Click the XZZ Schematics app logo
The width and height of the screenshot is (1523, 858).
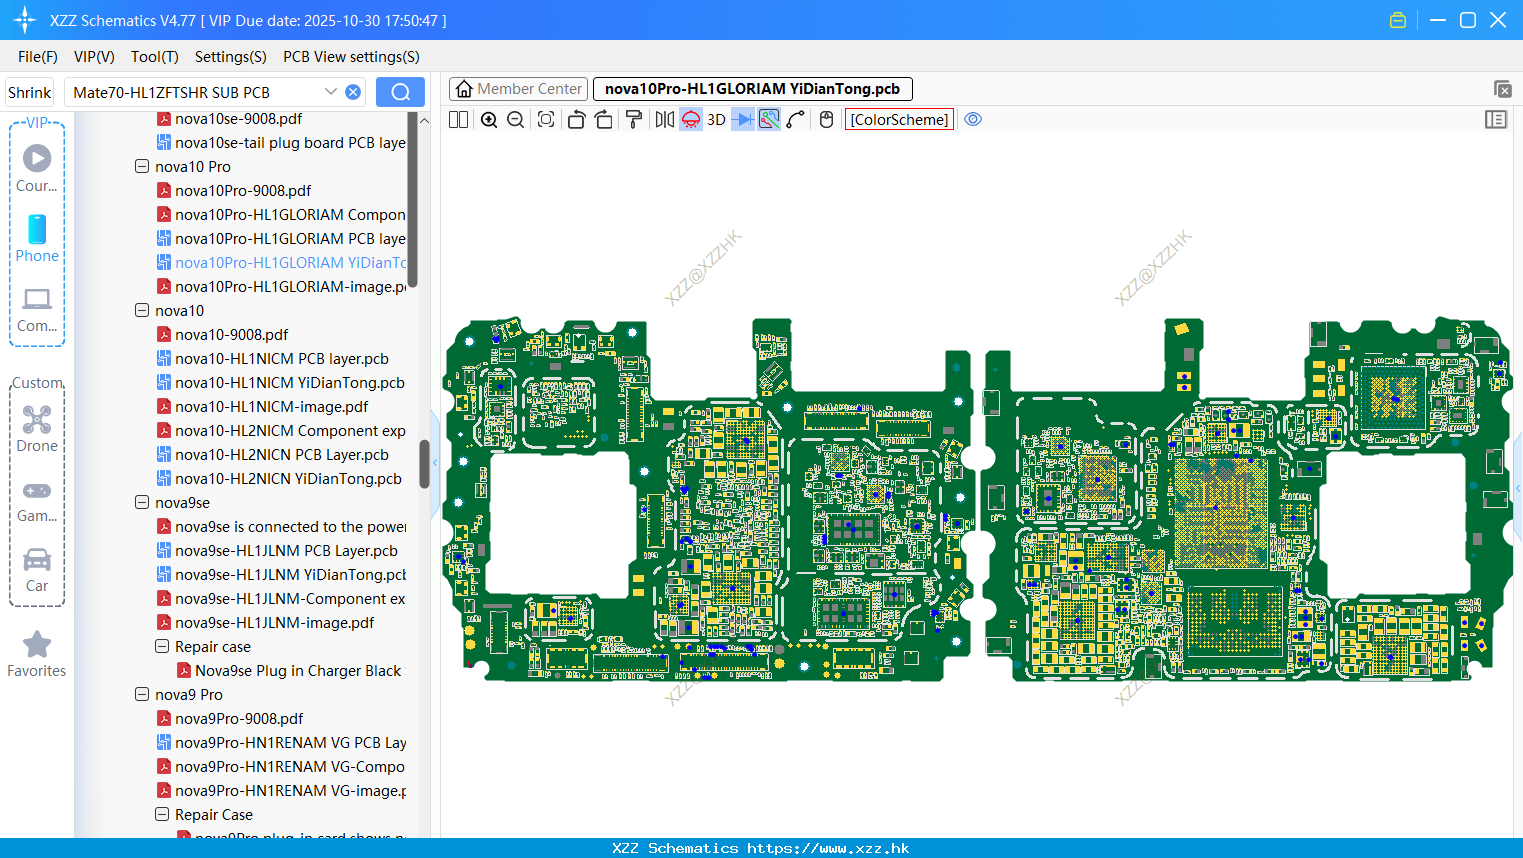24,20
